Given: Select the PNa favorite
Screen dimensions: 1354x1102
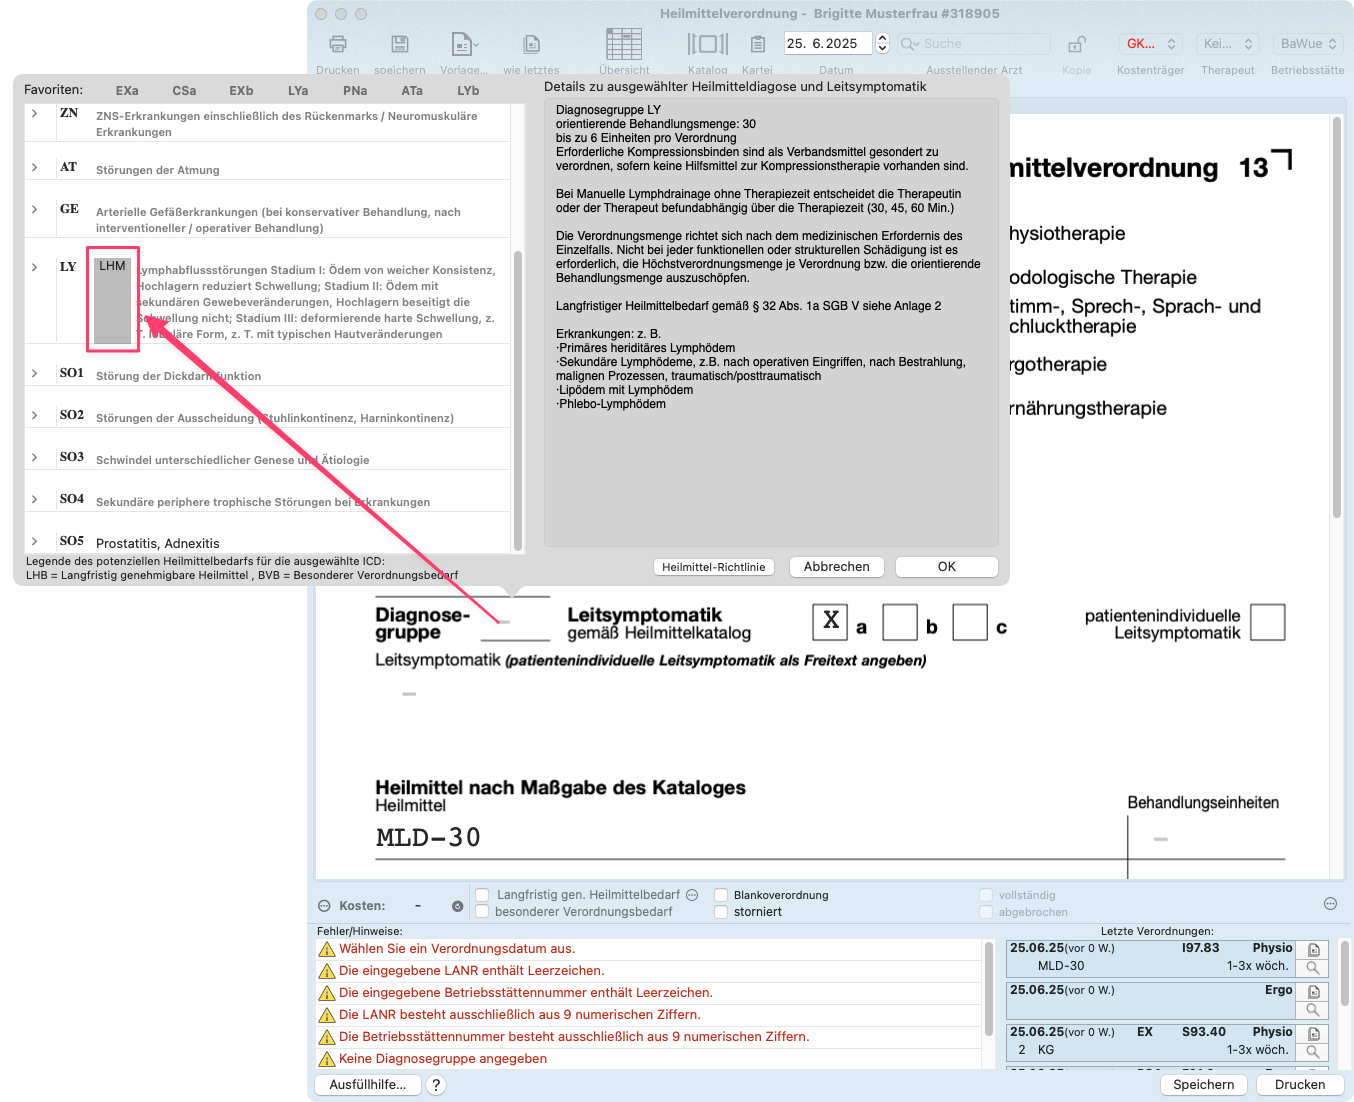Looking at the screenshot, I should [x=355, y=91].
